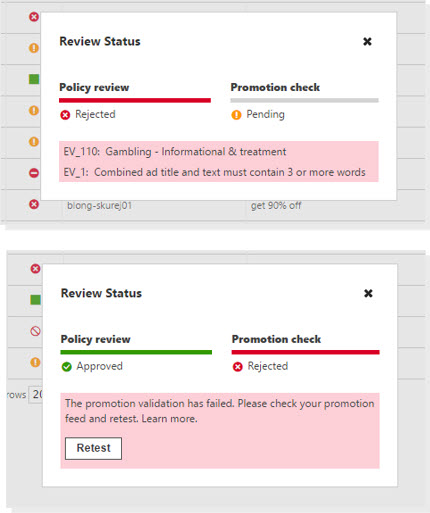Click the red Rejected icon under Policy review
430x513 pixels.
click(x=65, y=115)
